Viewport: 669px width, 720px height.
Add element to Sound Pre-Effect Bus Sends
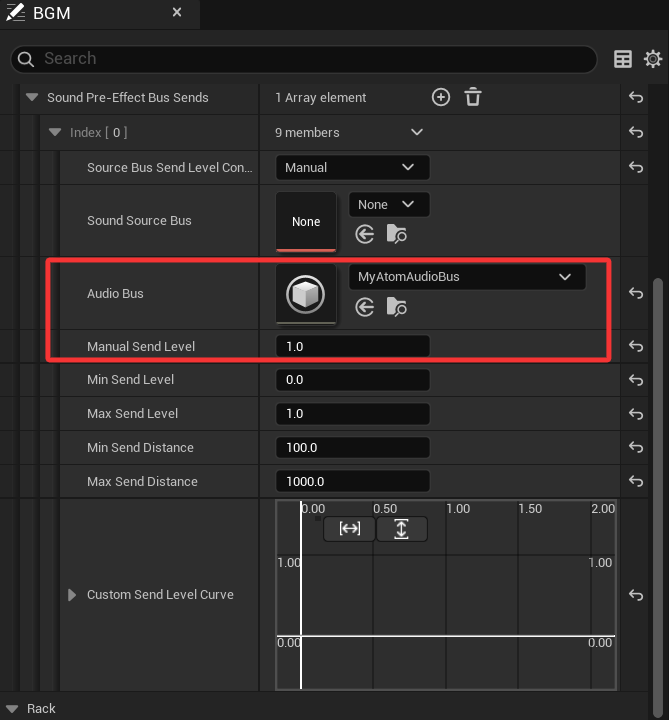pyautogui.click(x=441, y=97)
